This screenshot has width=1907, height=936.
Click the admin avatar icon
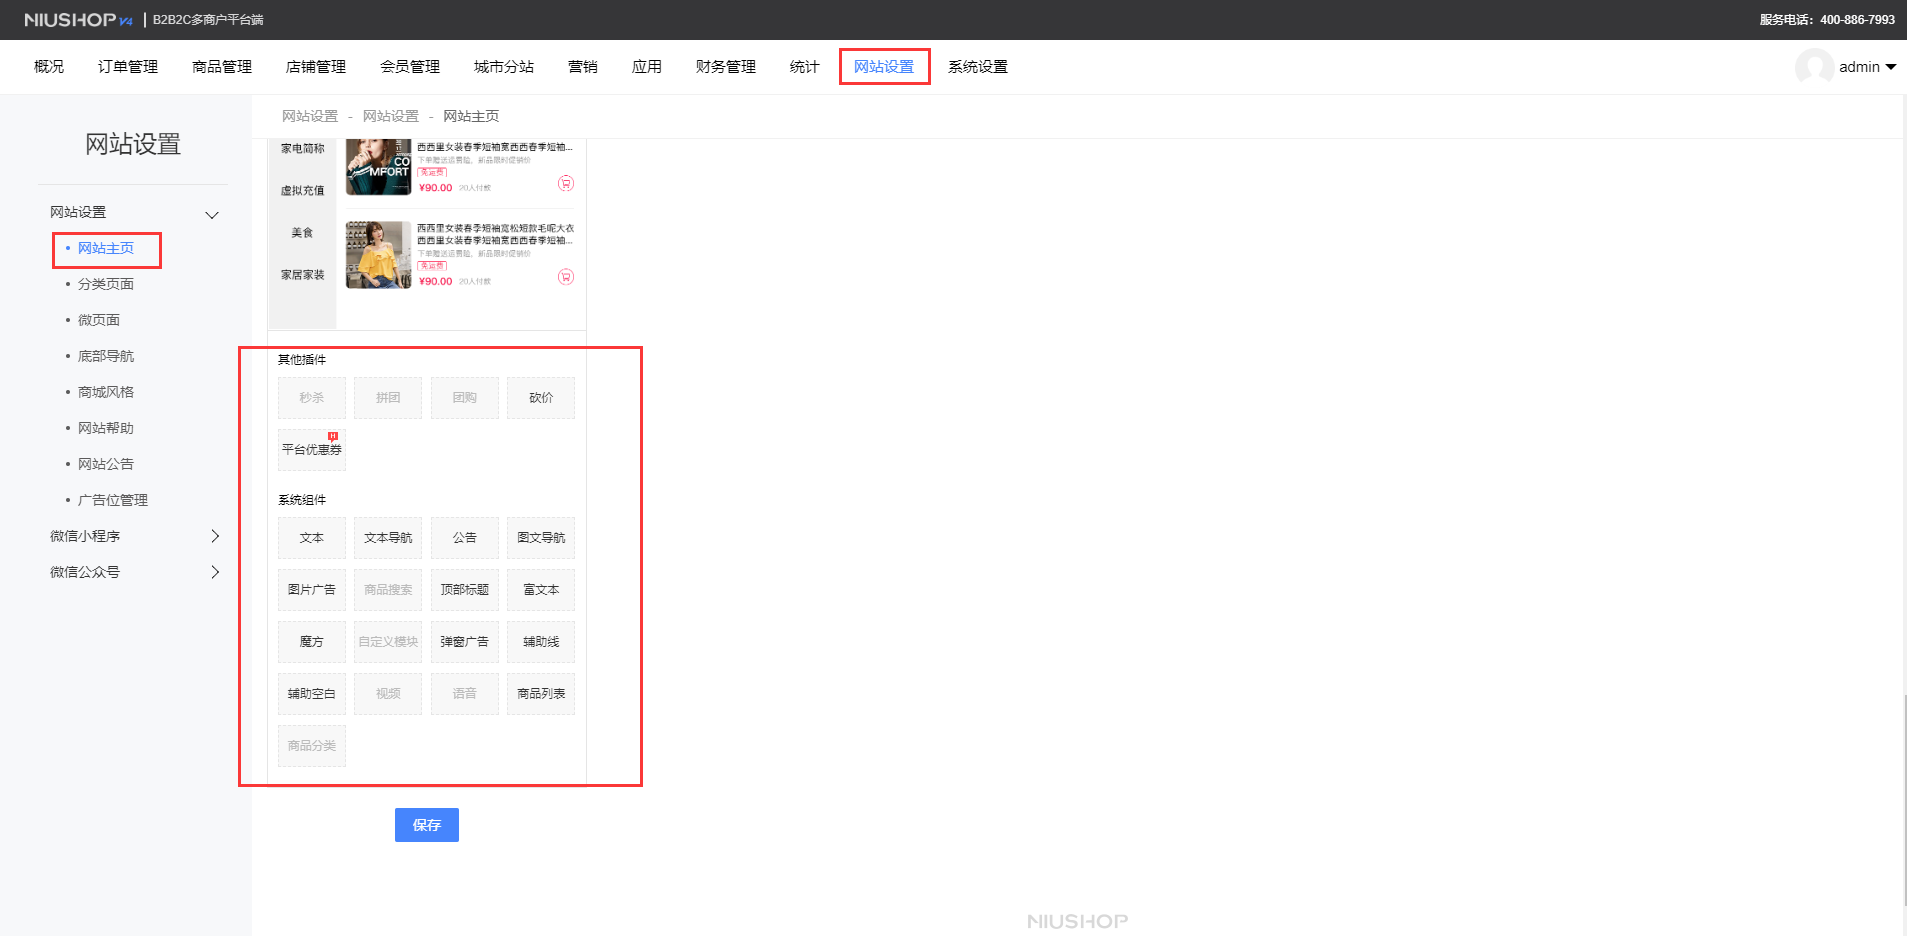pyautogui.click(x=1814, y=67)
